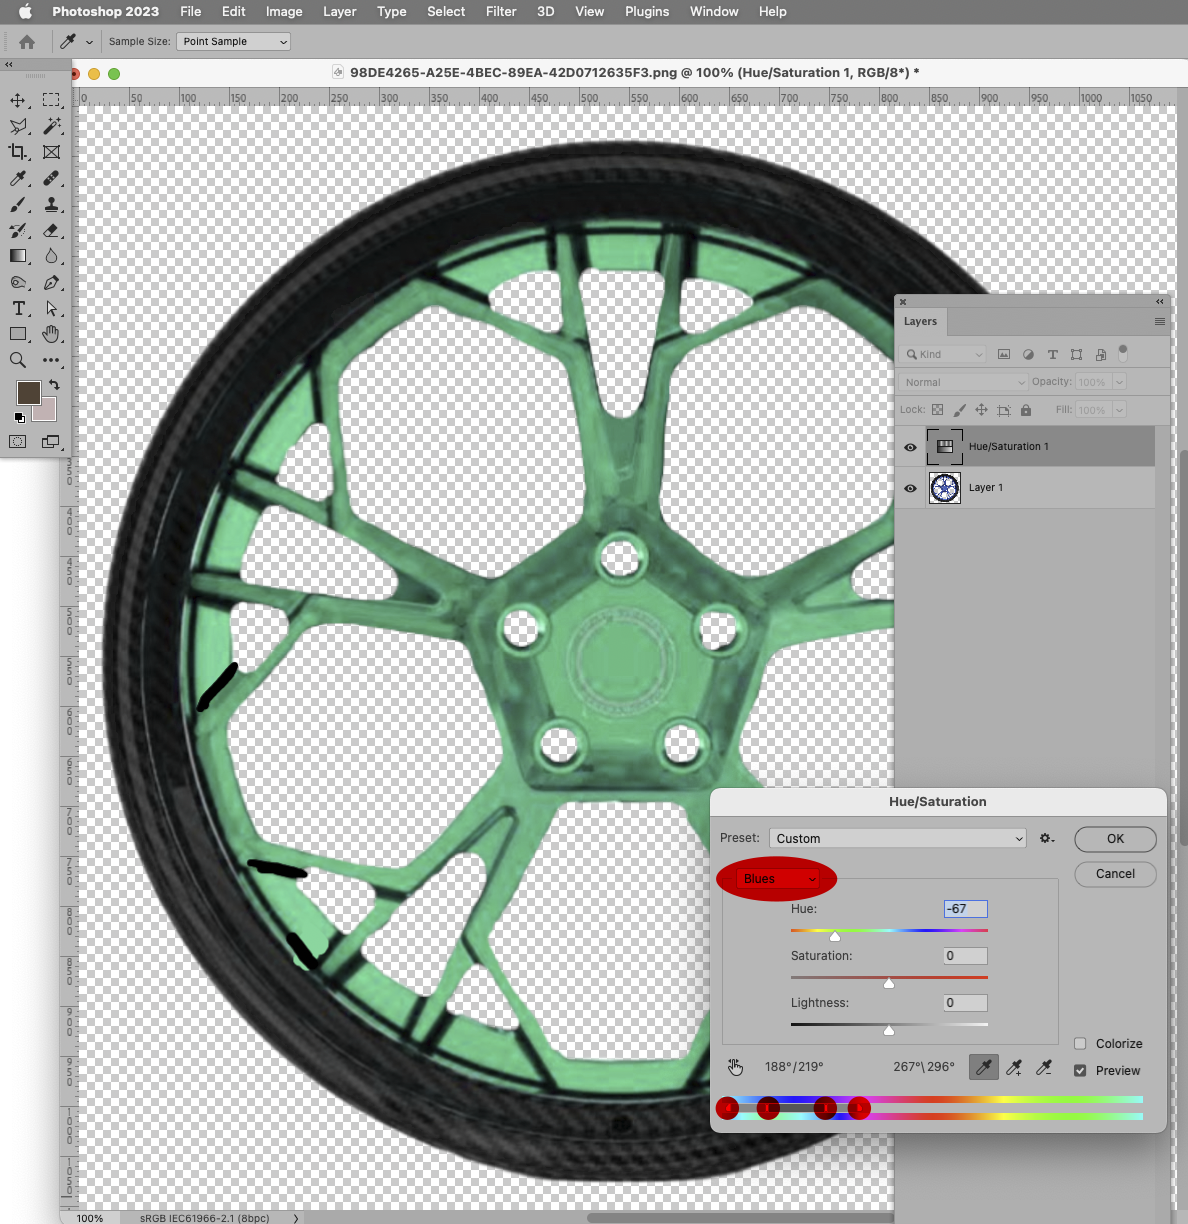Select the Type tool
The height and width of the screenshot is (1224, 1188).
[17, 308]
